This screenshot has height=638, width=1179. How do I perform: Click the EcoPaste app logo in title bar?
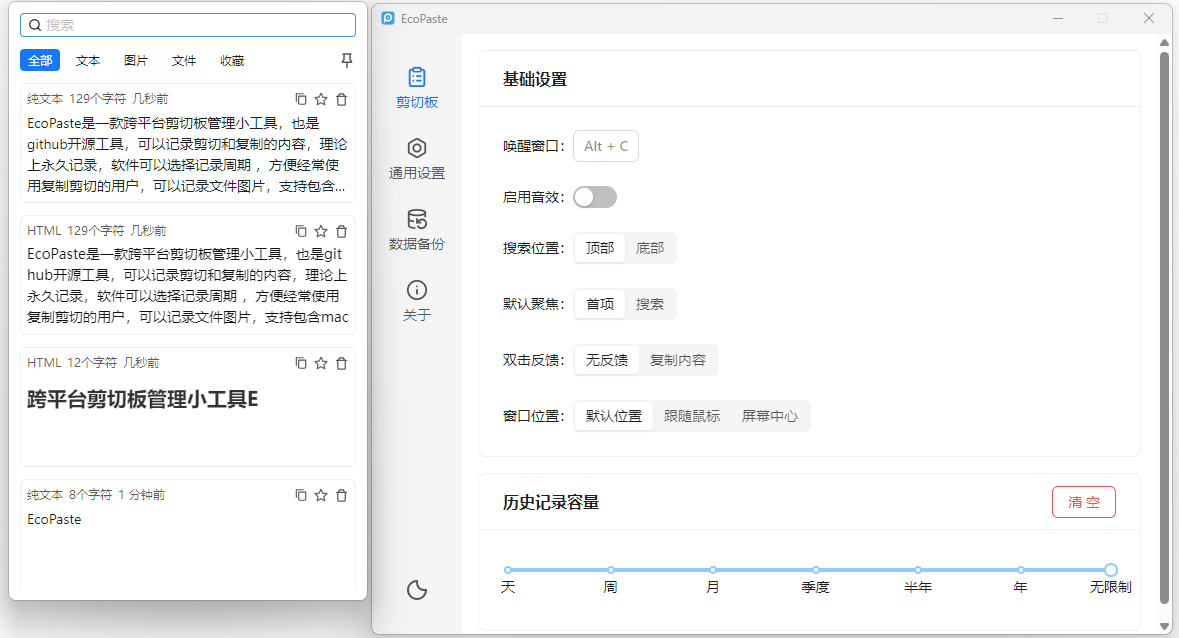(x=388, y=18)
